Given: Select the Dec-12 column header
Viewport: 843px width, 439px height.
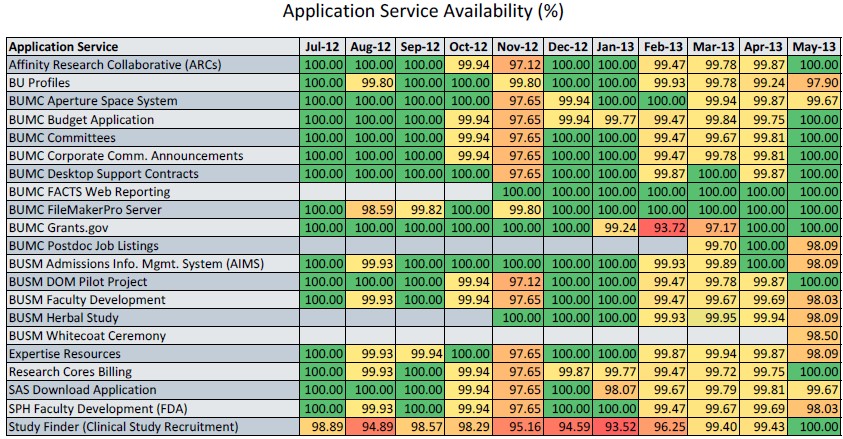Looking at the screenshot, I should click(568, 47).
